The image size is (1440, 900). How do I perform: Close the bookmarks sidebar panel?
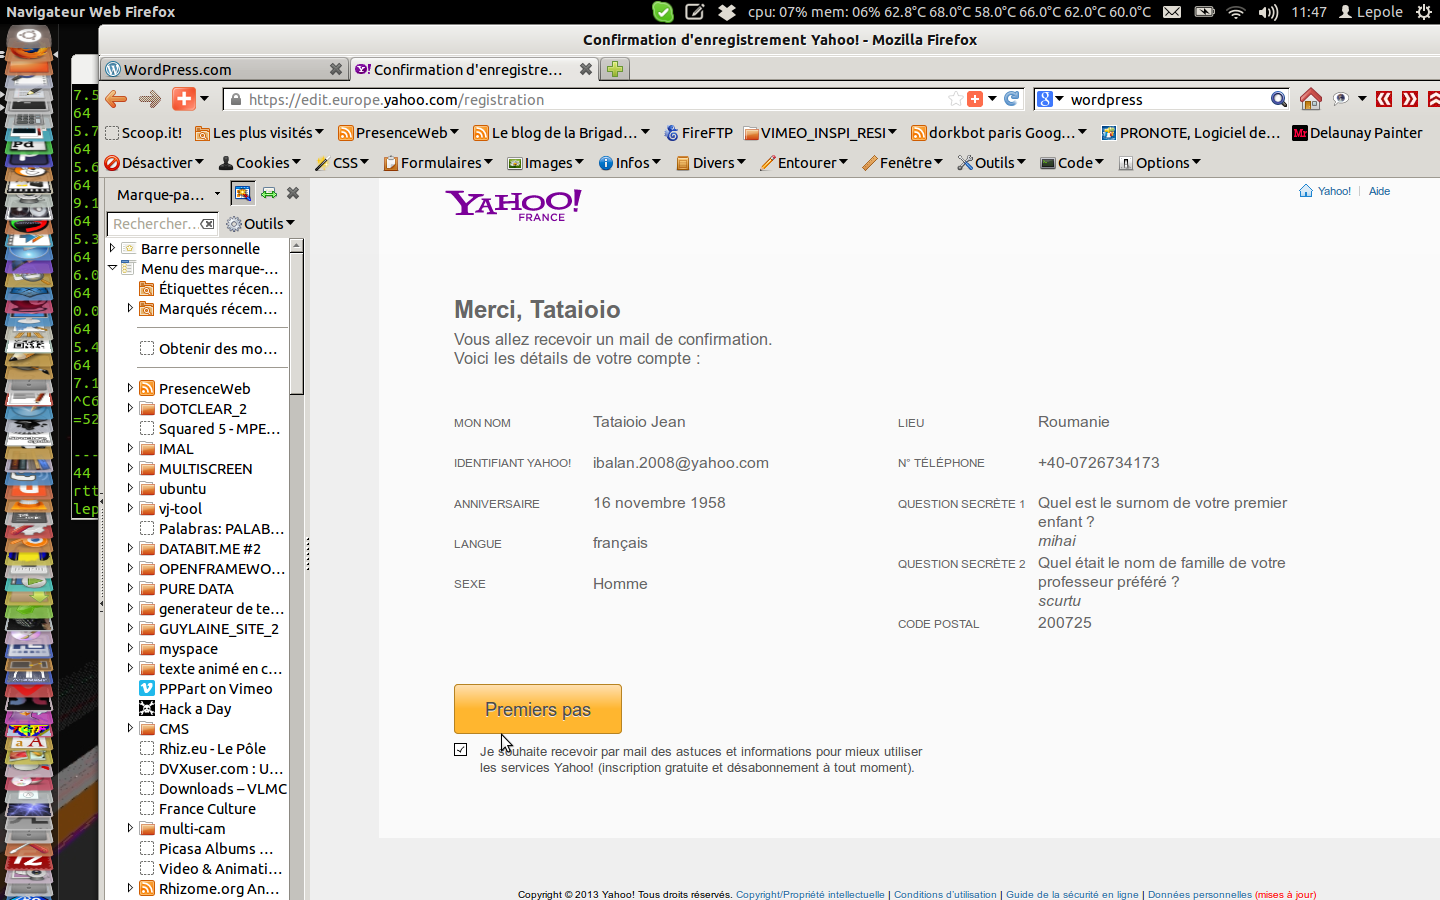coord(293,193)
